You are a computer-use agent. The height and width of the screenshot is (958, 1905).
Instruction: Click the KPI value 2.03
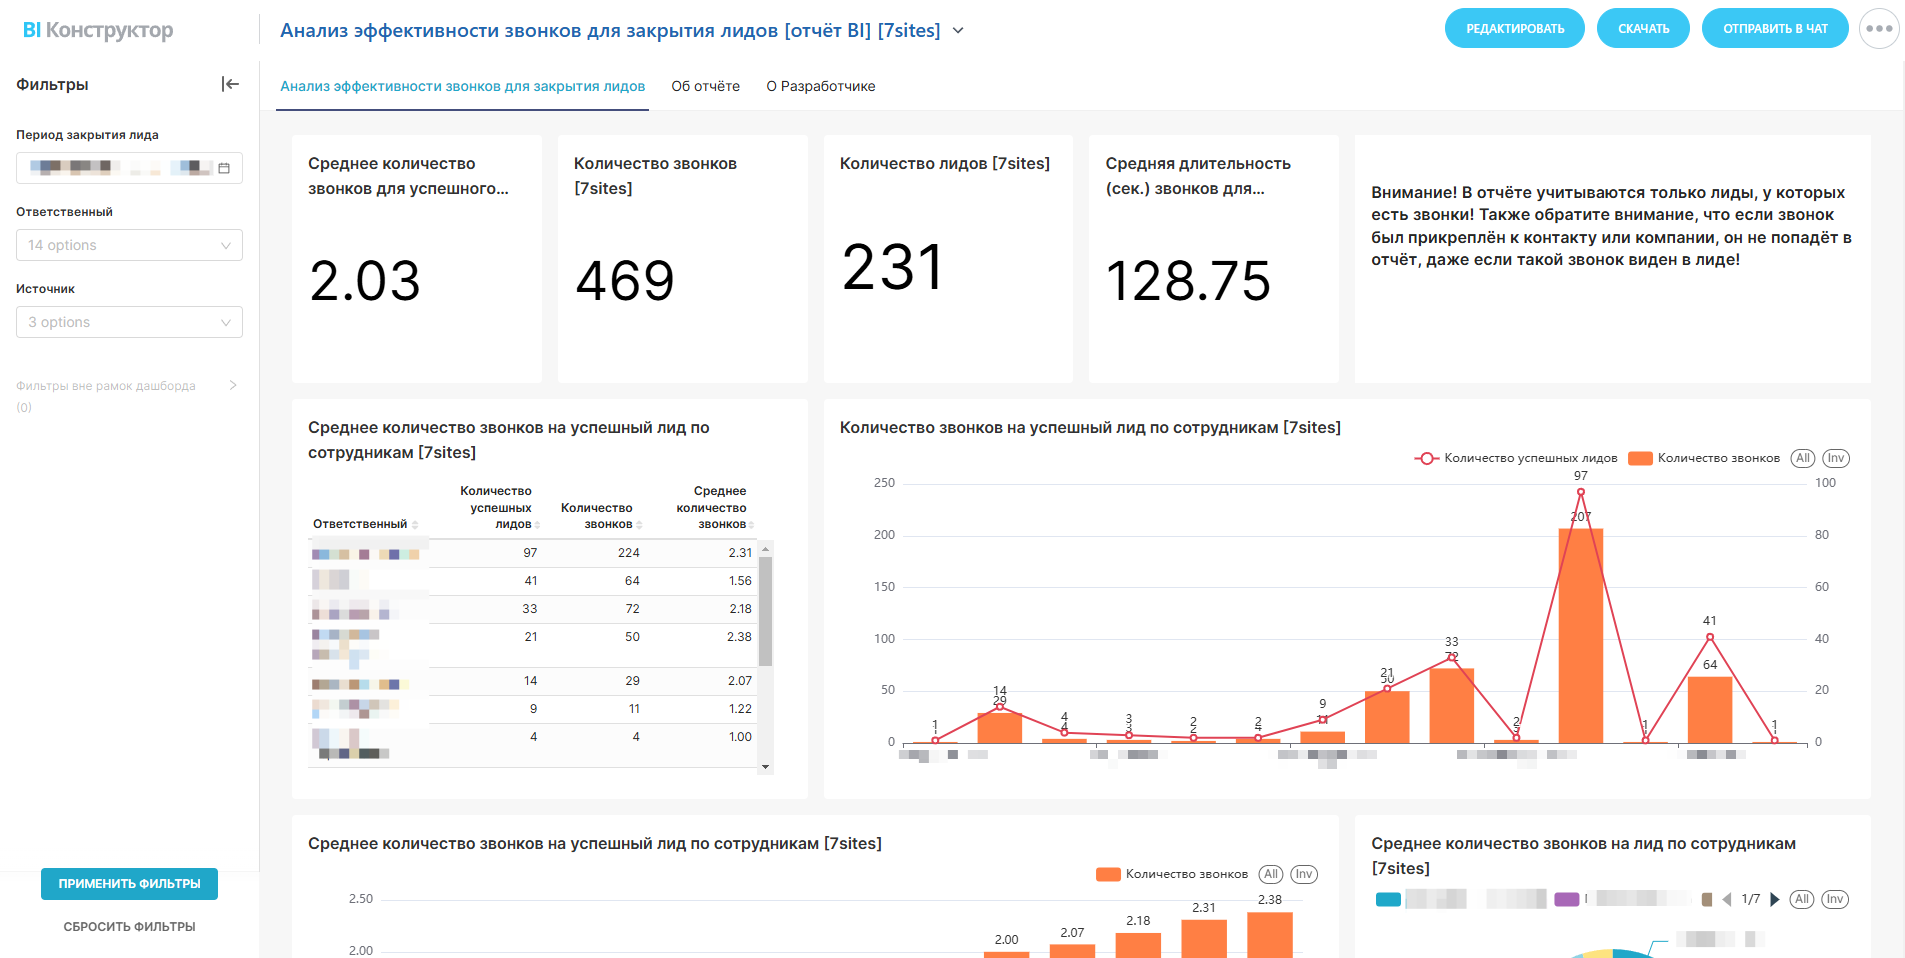(x=365, y=281)
